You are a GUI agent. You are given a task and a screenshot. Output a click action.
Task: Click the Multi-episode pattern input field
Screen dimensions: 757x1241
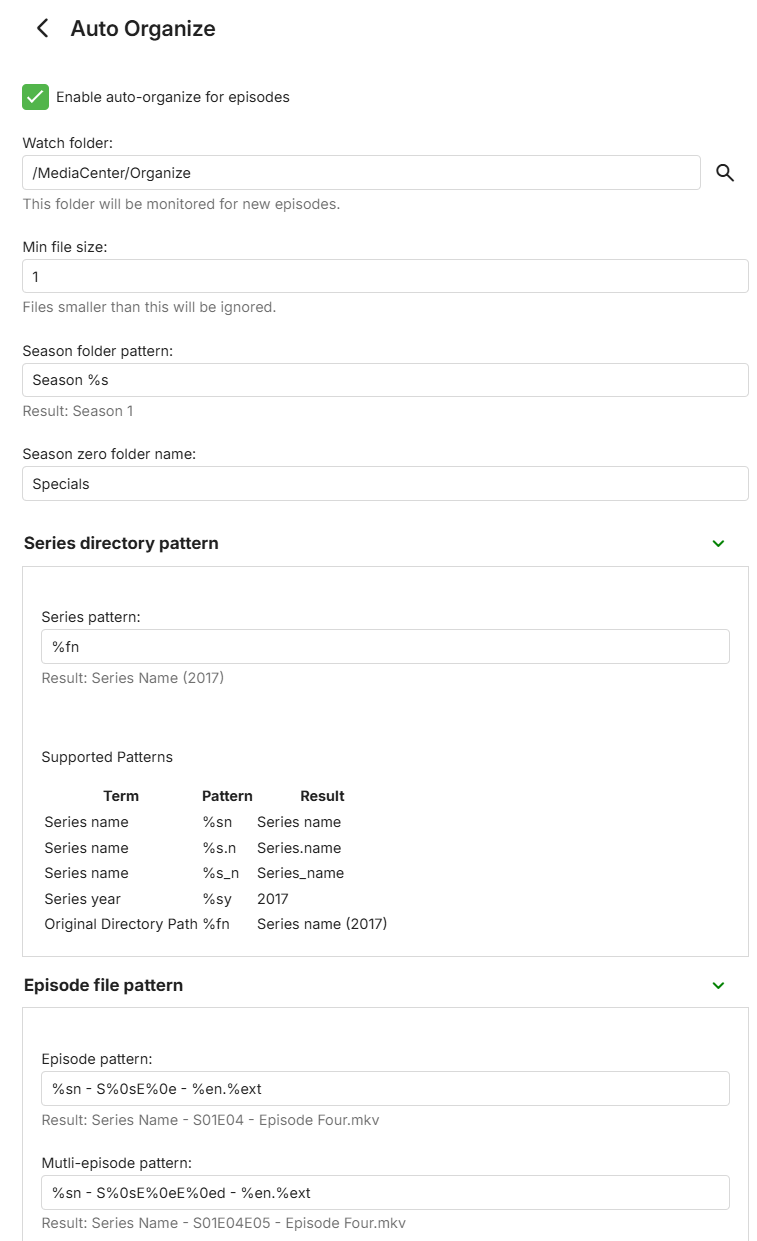coord(385,1192)
